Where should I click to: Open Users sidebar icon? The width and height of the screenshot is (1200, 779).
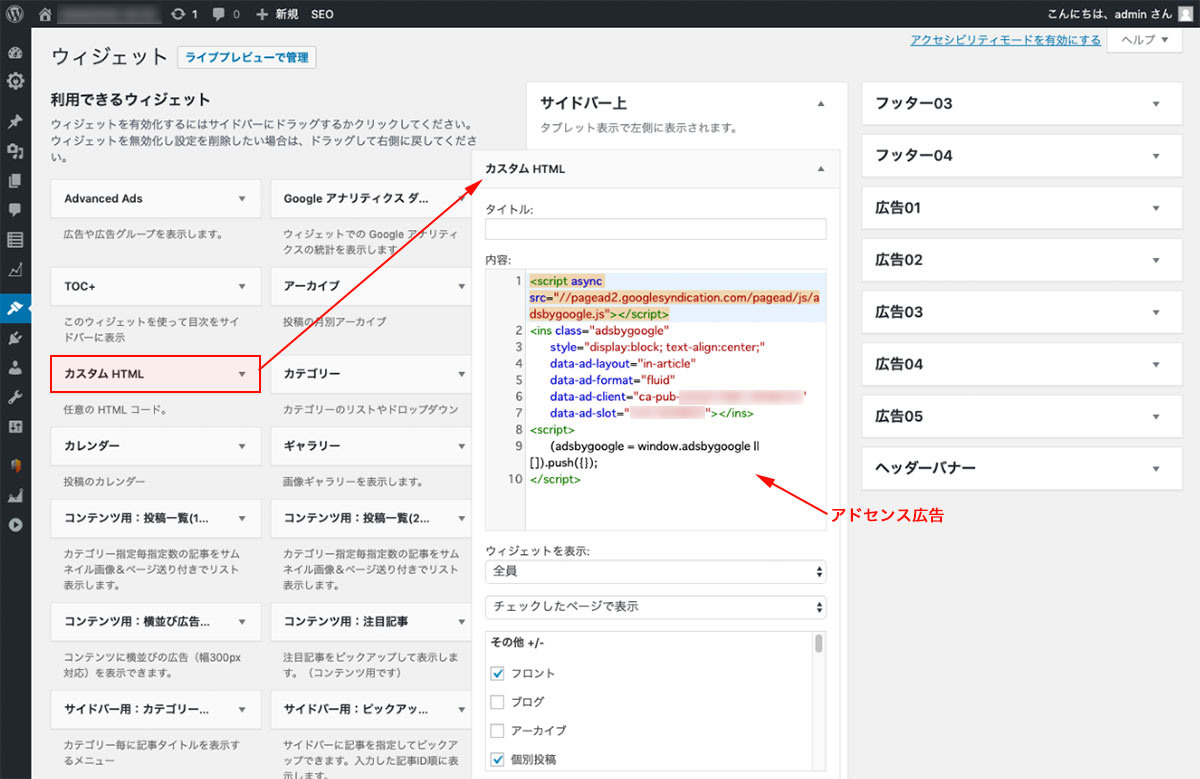pyautogui.click(x=15, y=367)
